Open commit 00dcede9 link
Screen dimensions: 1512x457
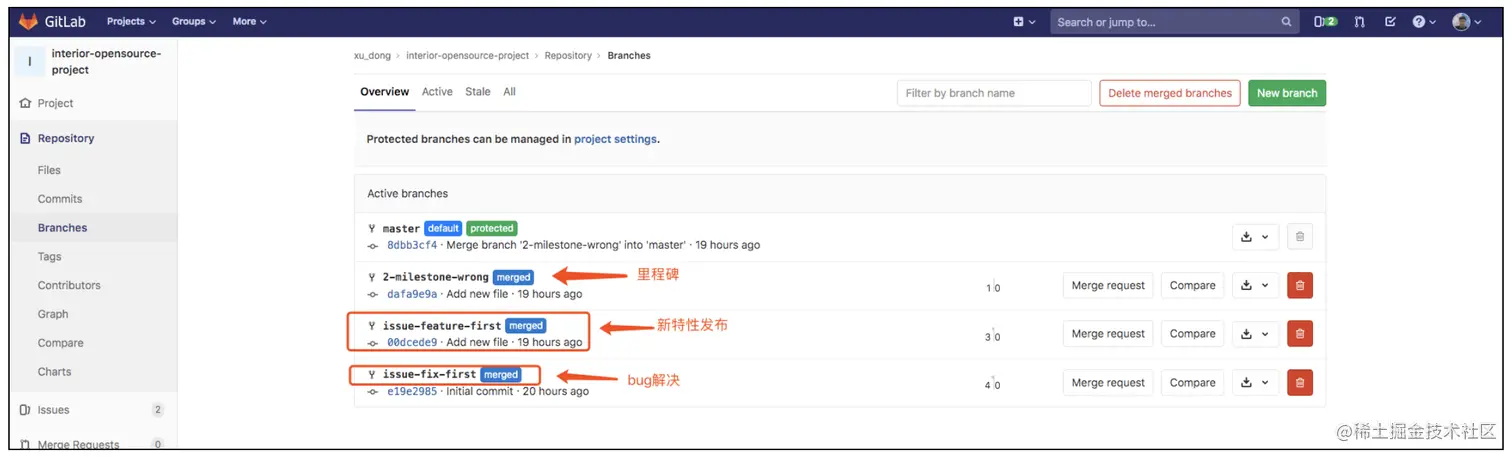click(412, 342)
